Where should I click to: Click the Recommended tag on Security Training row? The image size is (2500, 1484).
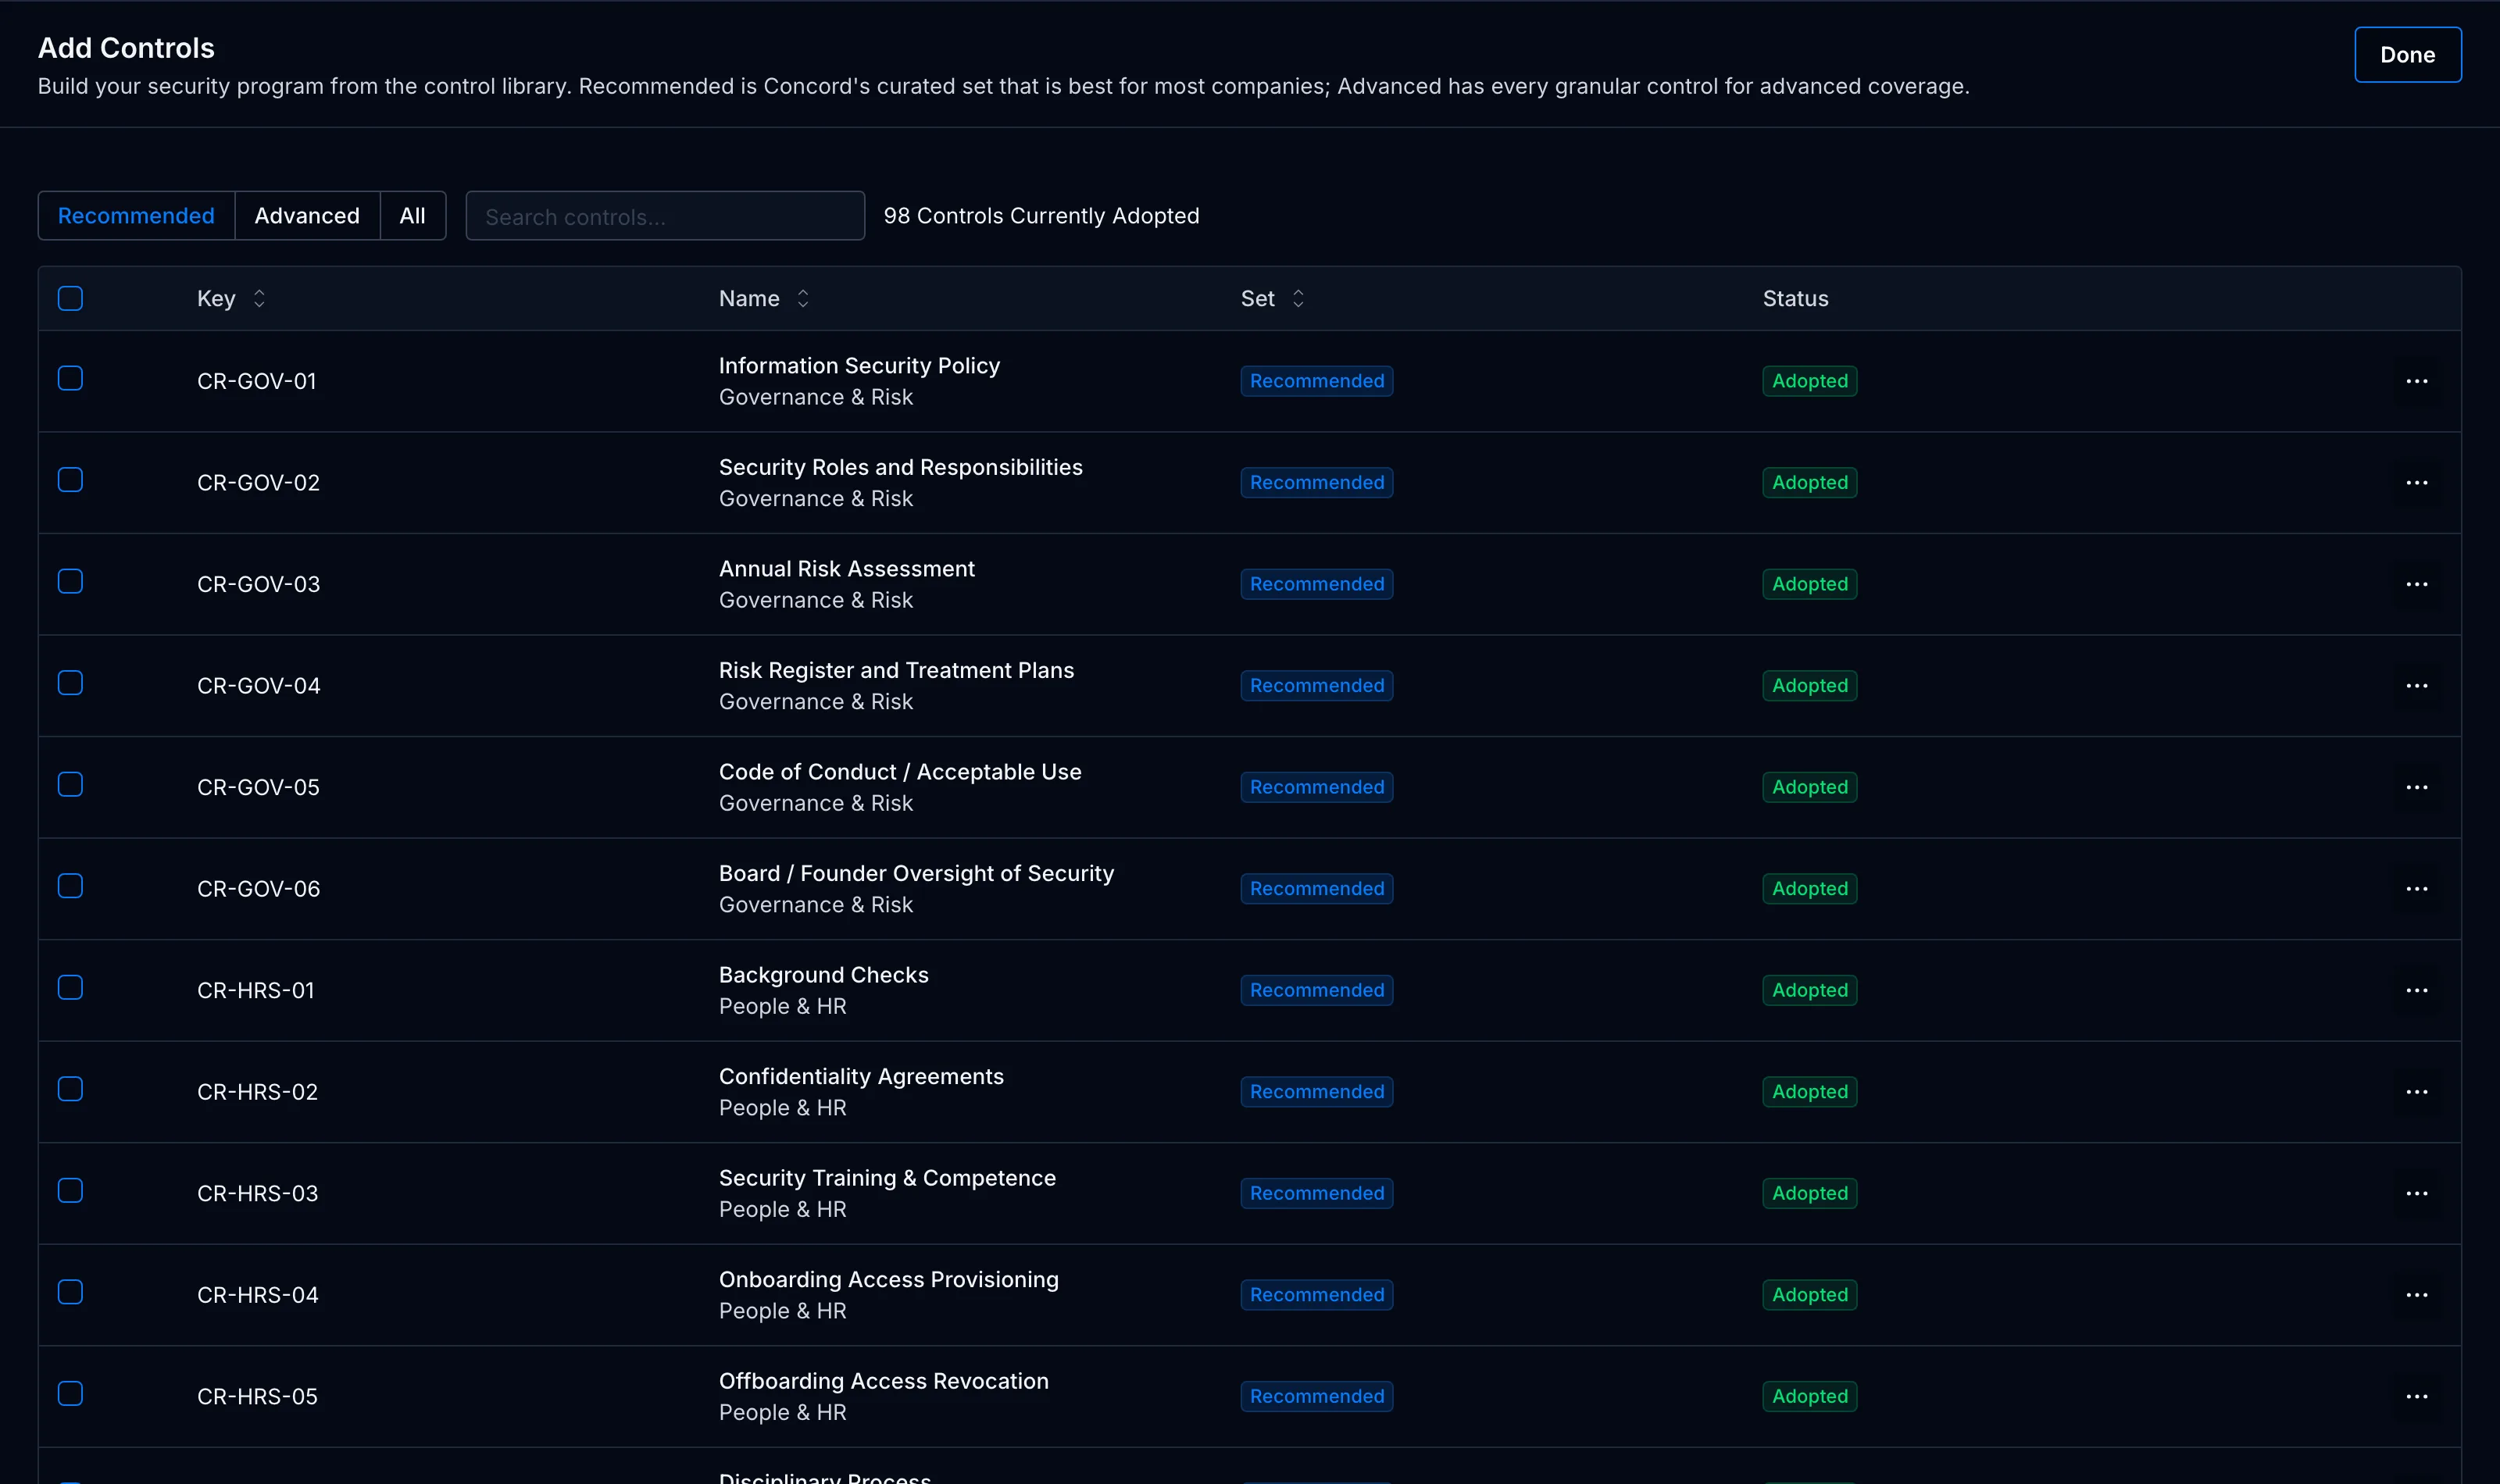coord(1316,1193)
